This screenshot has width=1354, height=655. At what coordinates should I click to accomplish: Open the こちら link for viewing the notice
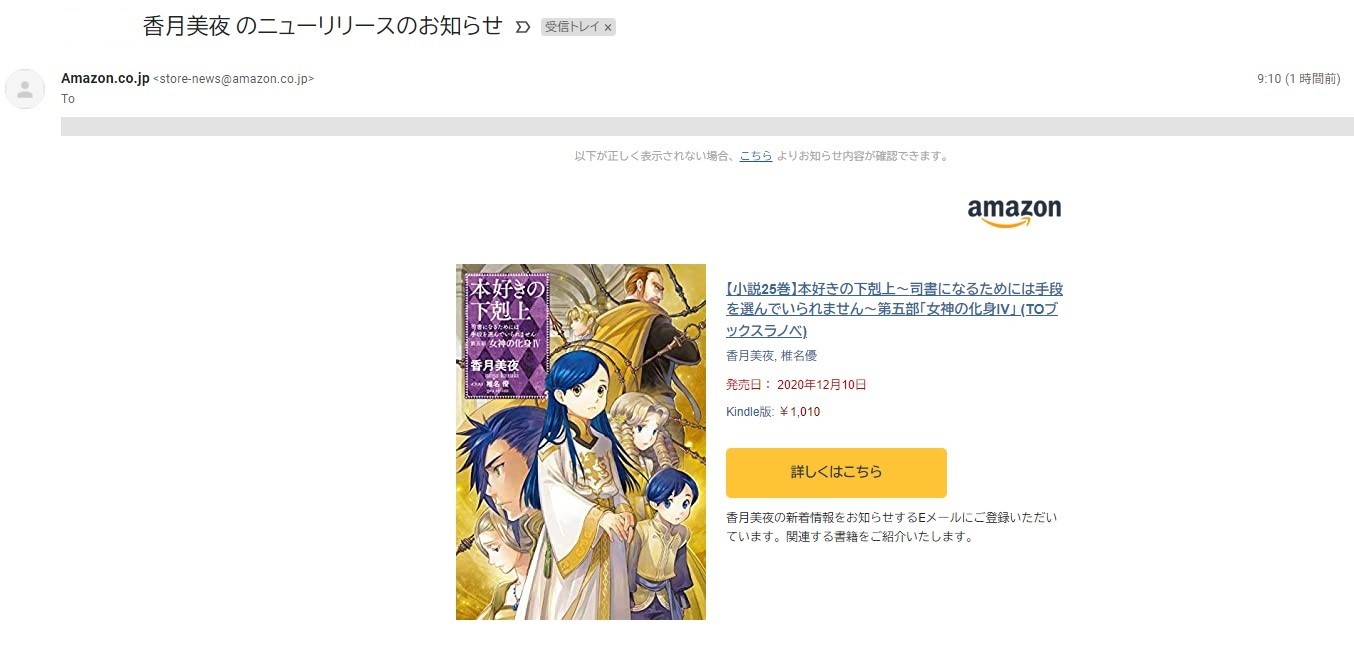click(x=756, y=156)
